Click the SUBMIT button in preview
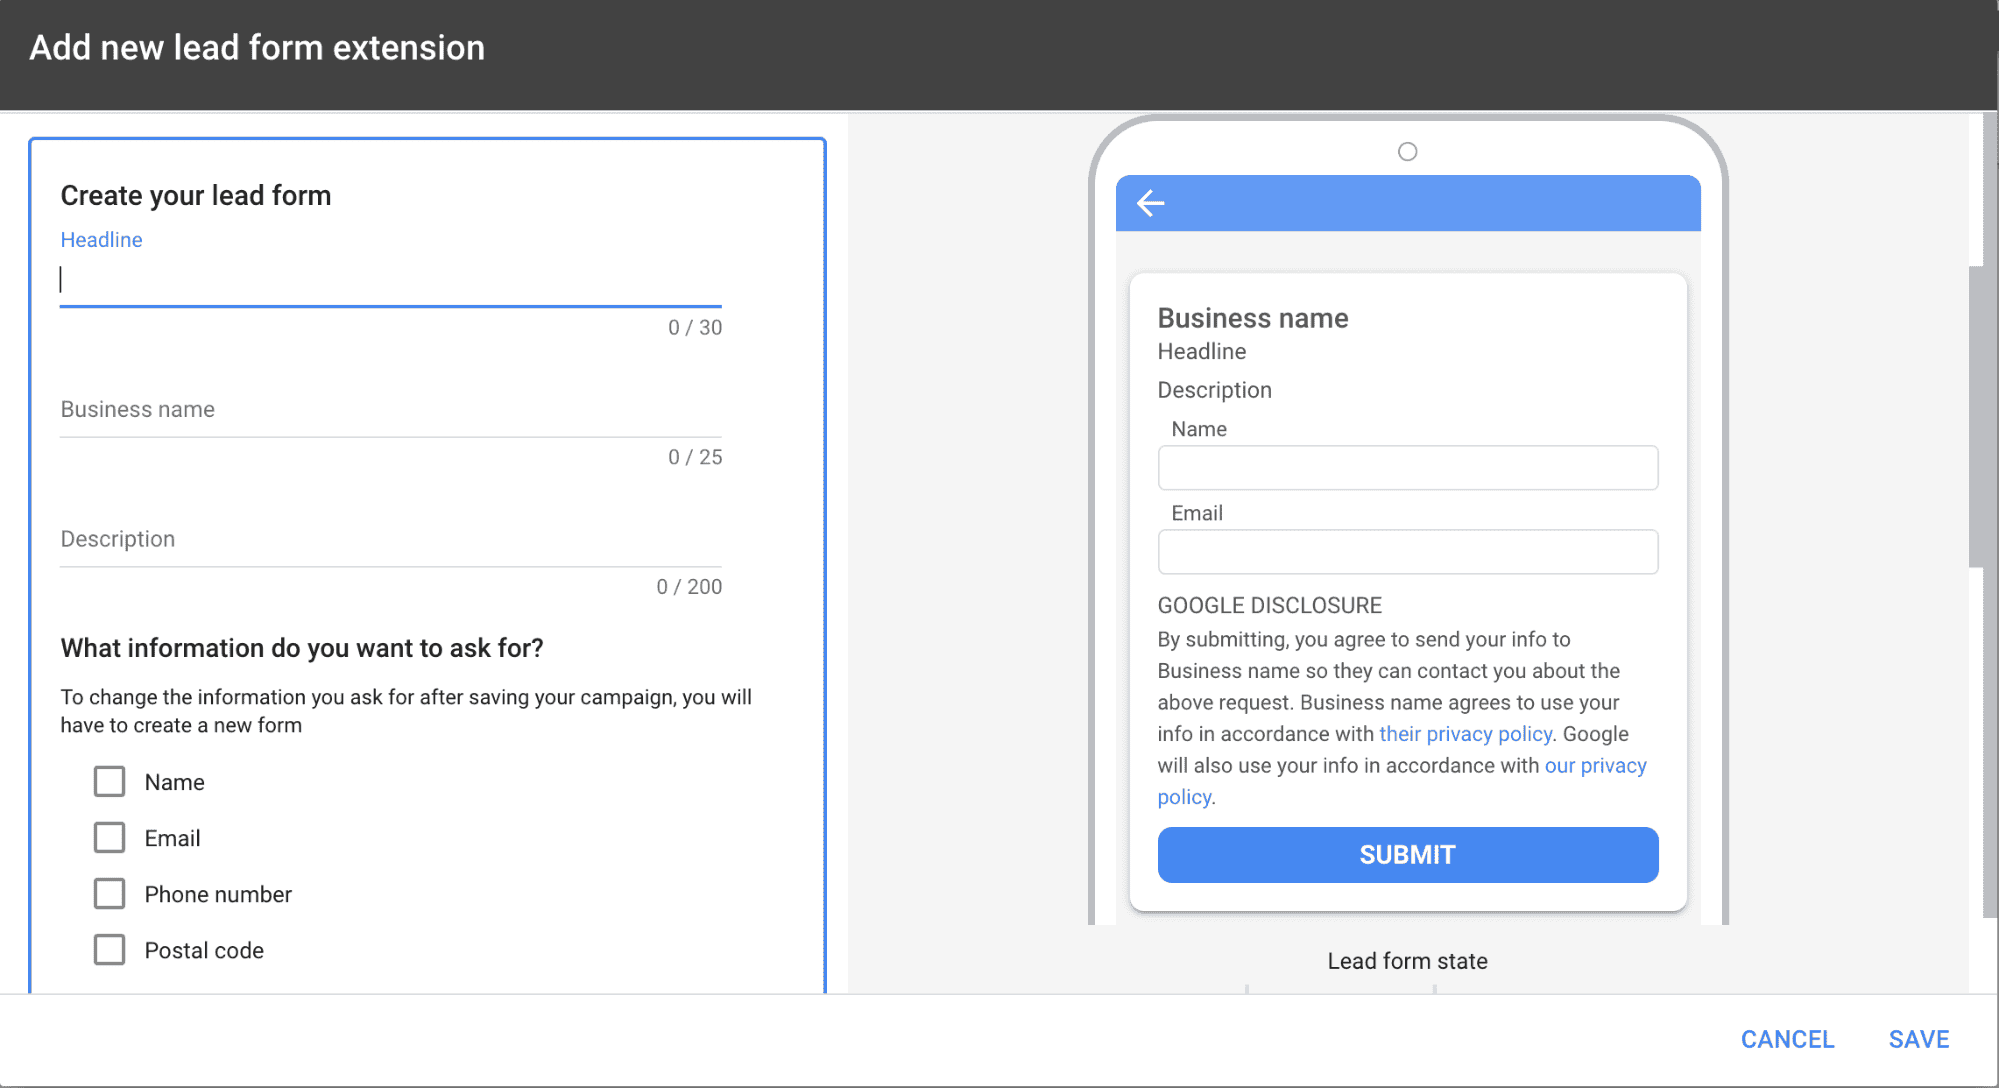This screenshot has height=1088, width=1999. (1407, 854)
